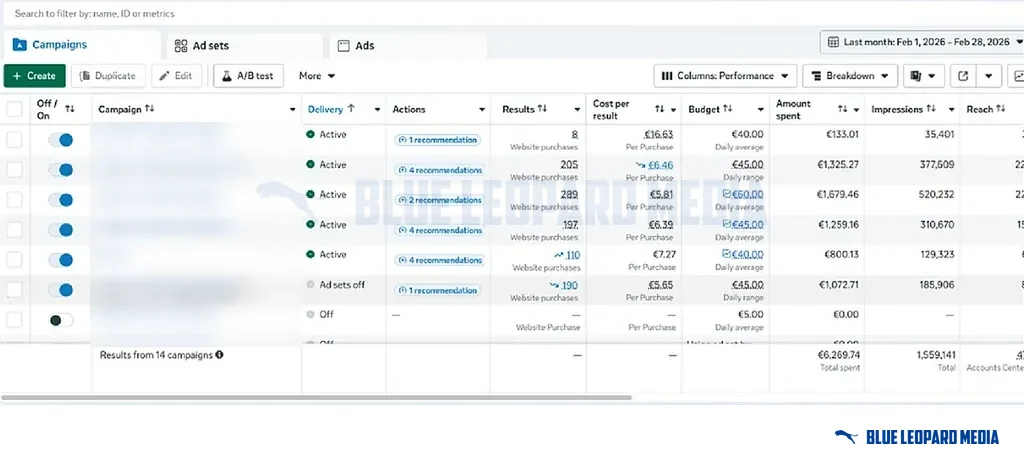Click the 520,232 impressions cell
The width and height of the screenshot is (1024, 469).
[x=936, y=194]
